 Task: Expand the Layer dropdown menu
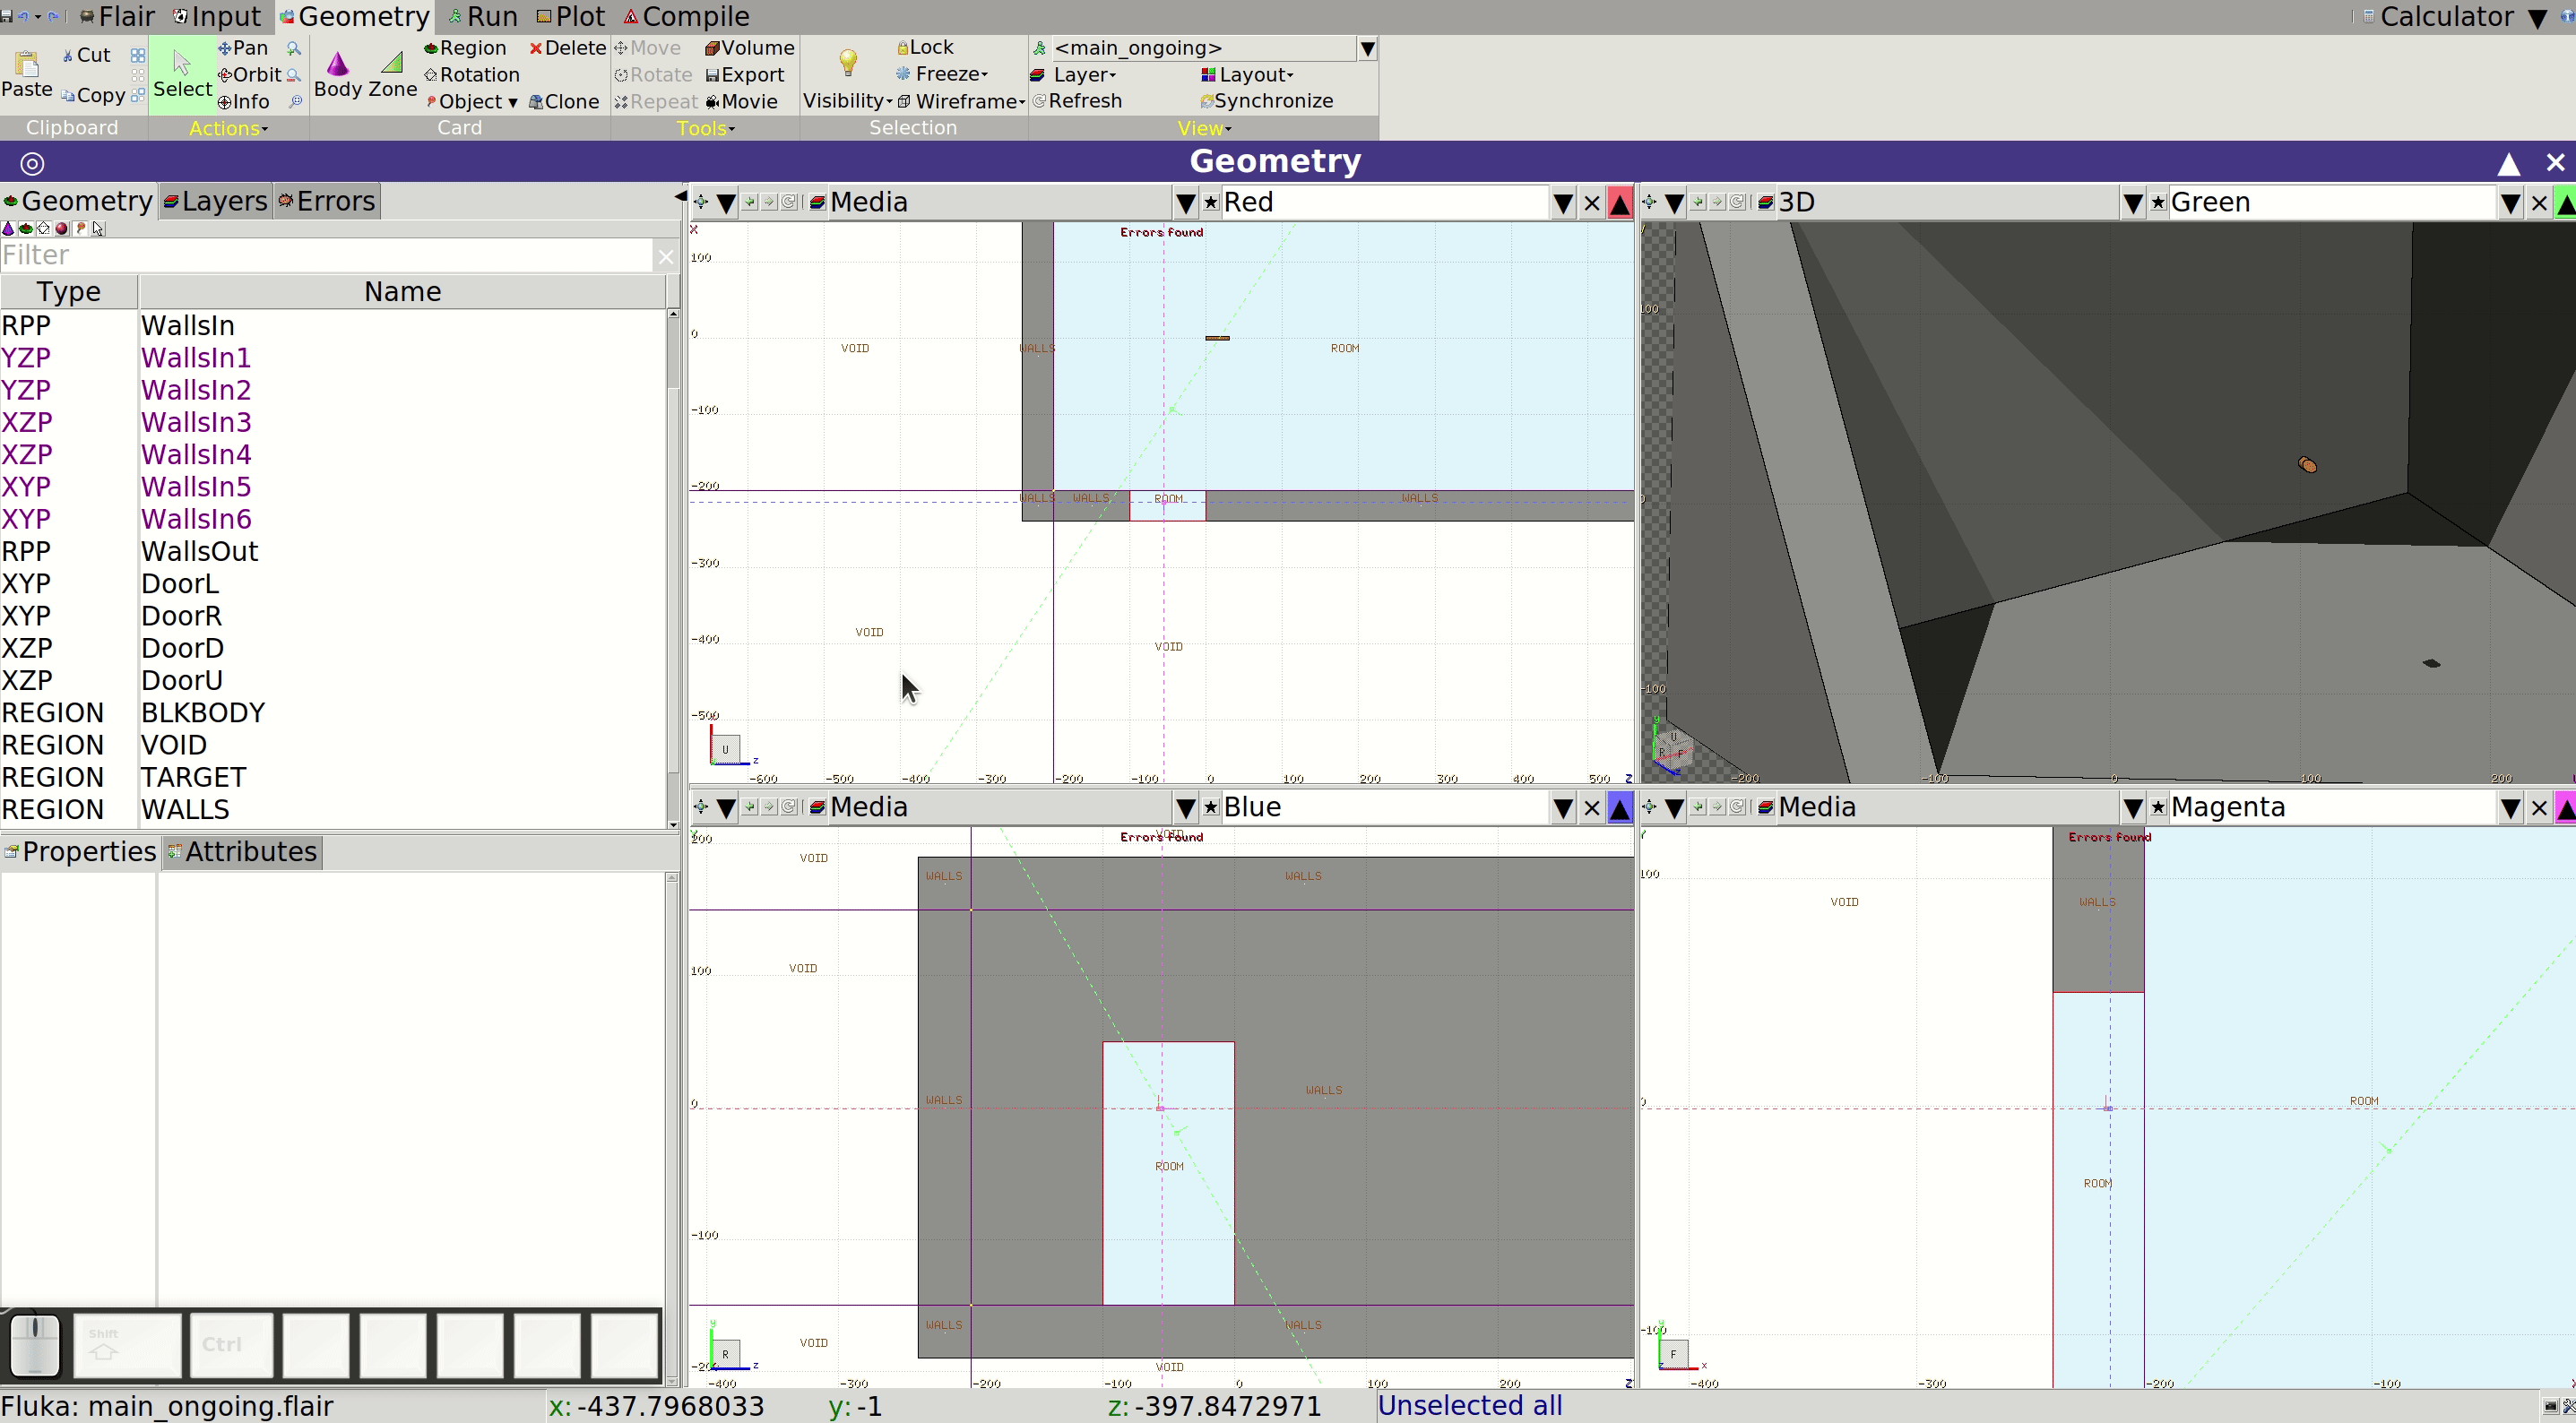click(1075, 74)
